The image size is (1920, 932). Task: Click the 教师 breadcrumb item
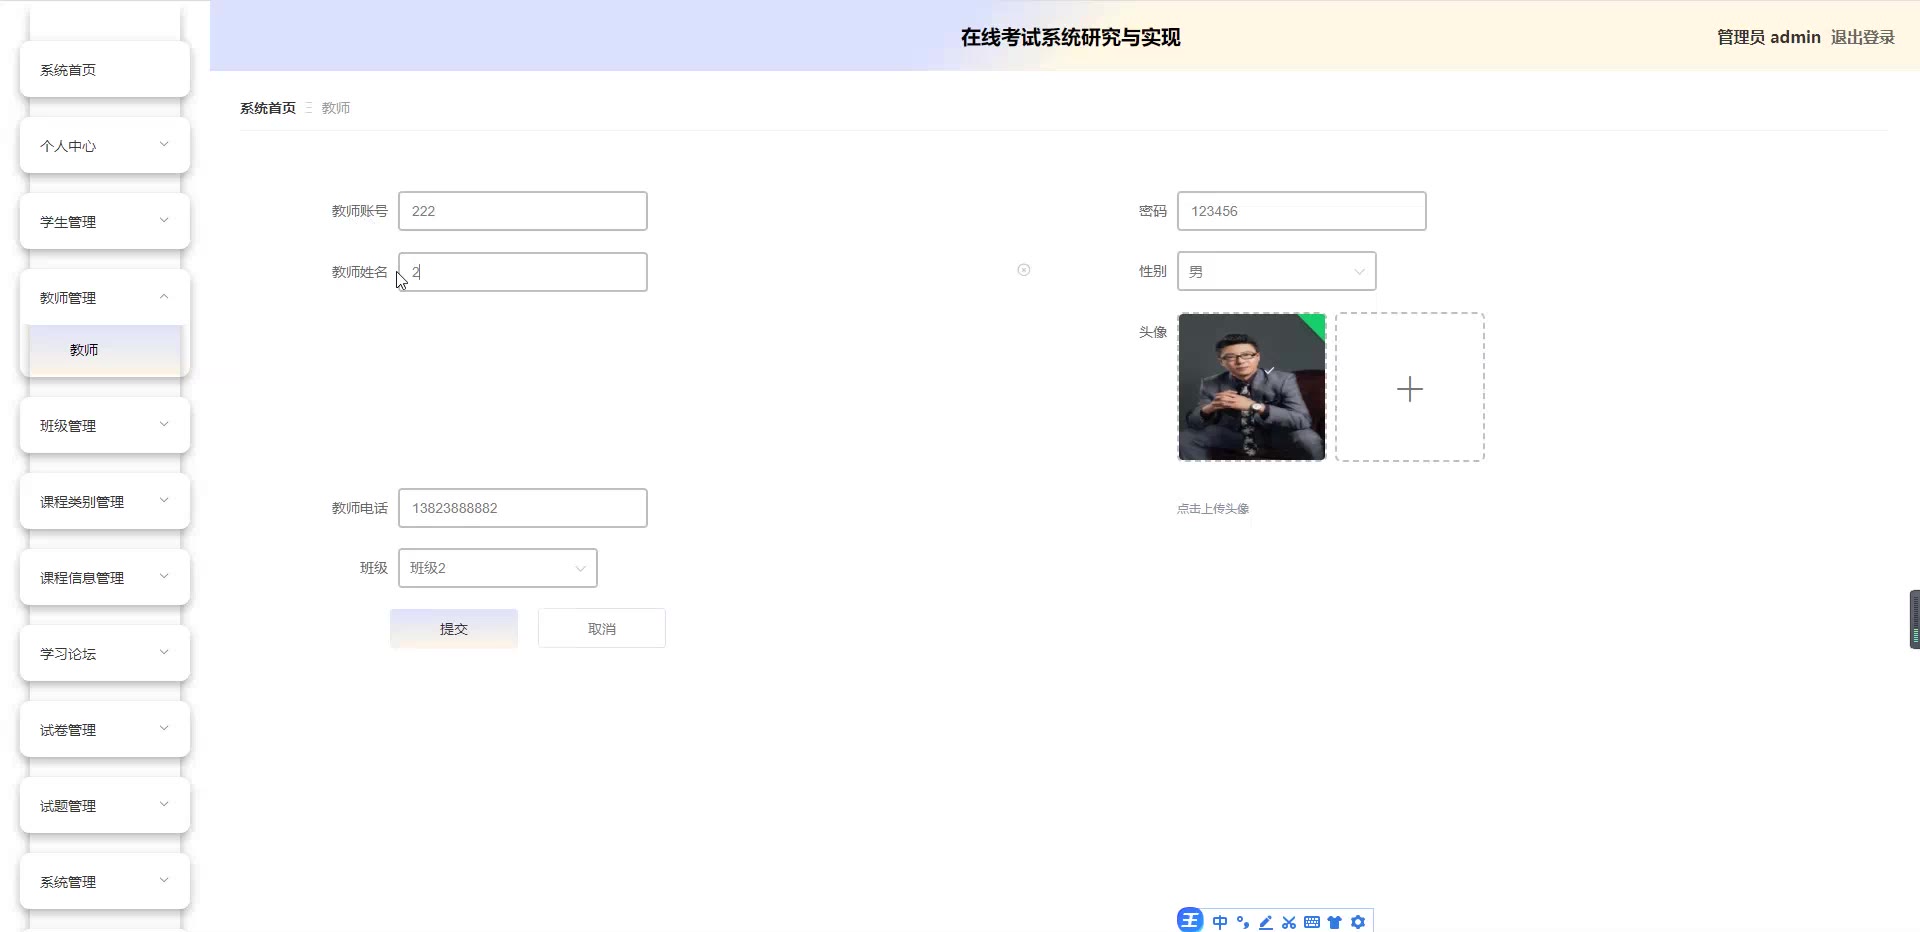click(x=336, y=108)
